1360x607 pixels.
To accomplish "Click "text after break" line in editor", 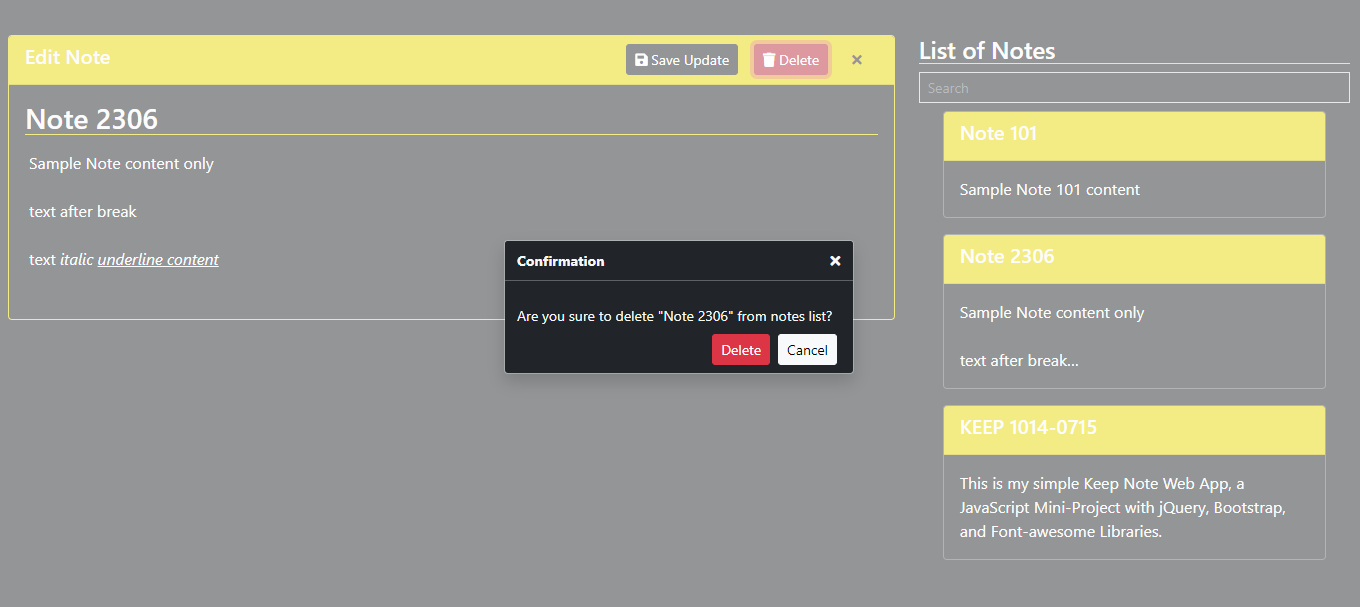I will (x=83, y=212).
